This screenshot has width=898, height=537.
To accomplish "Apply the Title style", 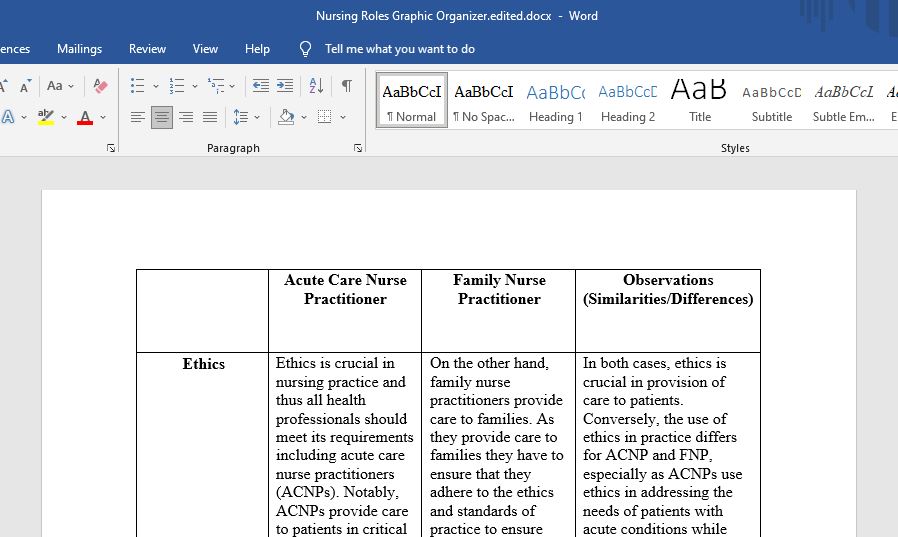I will pyautogui.click(x=699, y=100).
